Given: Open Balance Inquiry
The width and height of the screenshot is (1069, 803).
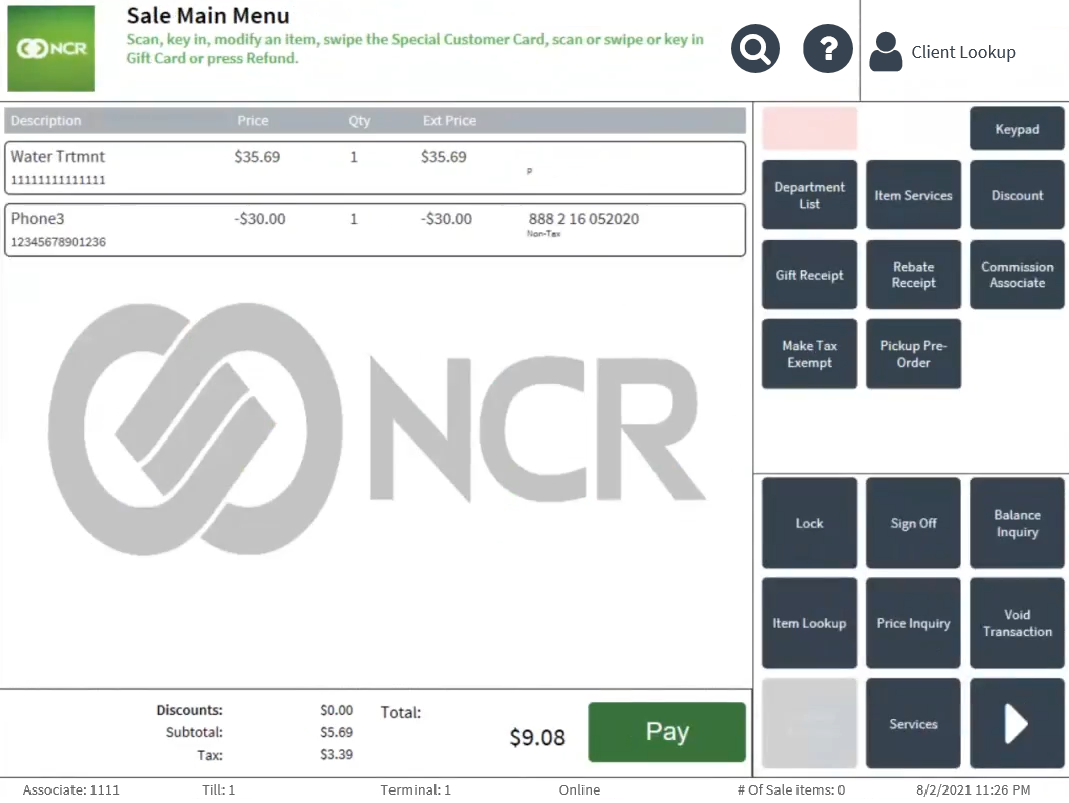Looking at the screenshot, I should 1017,523.
